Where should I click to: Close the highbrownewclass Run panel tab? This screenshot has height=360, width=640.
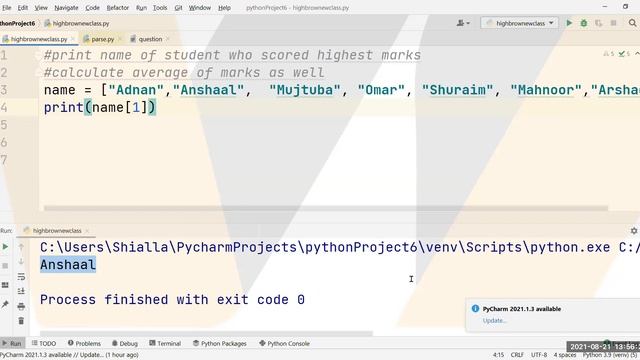[x=87, y=231]
